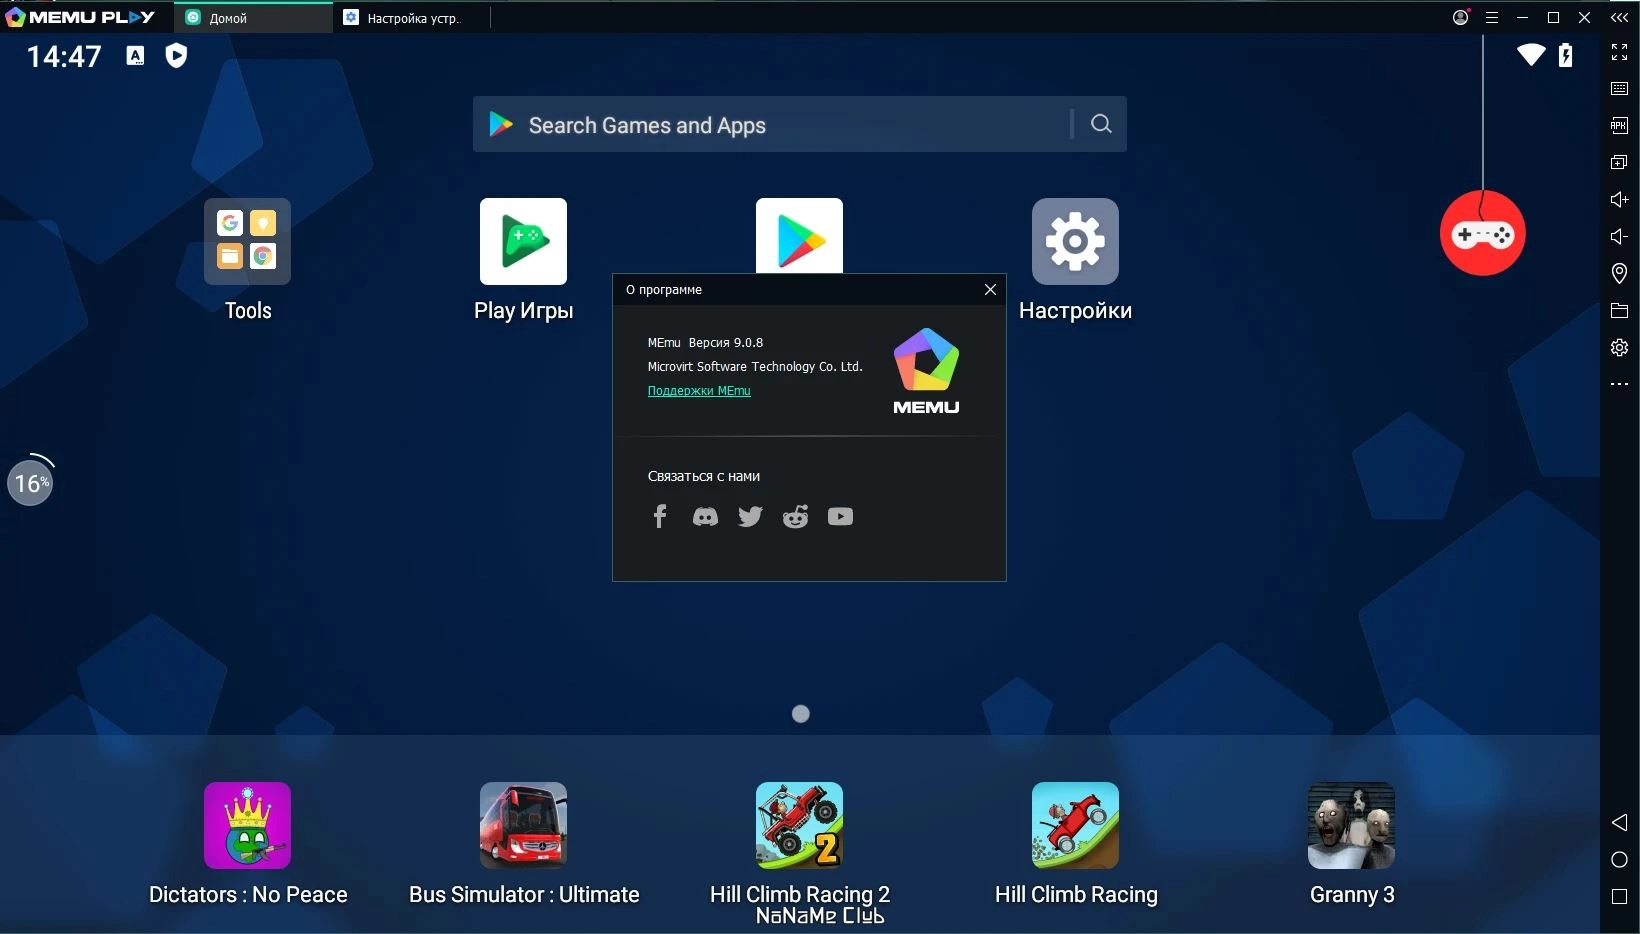Open the multi-window sidebar icon
Screen dimensions: 1640x934
1619,162
